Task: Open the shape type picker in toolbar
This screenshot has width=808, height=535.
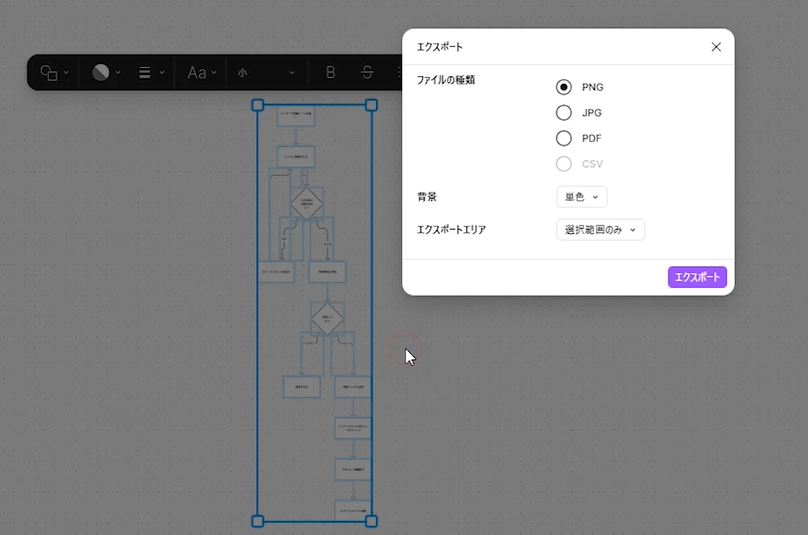Action: (54, 72)
